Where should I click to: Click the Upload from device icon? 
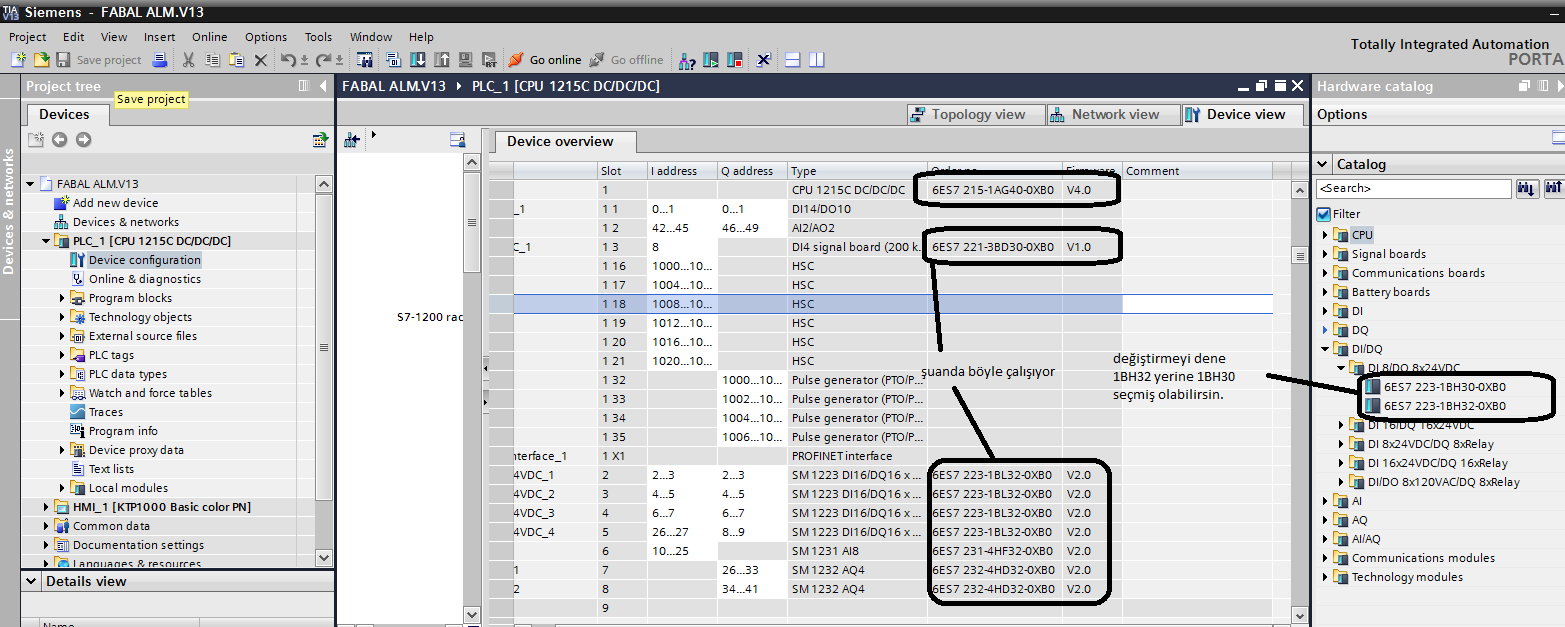(441, 60)
